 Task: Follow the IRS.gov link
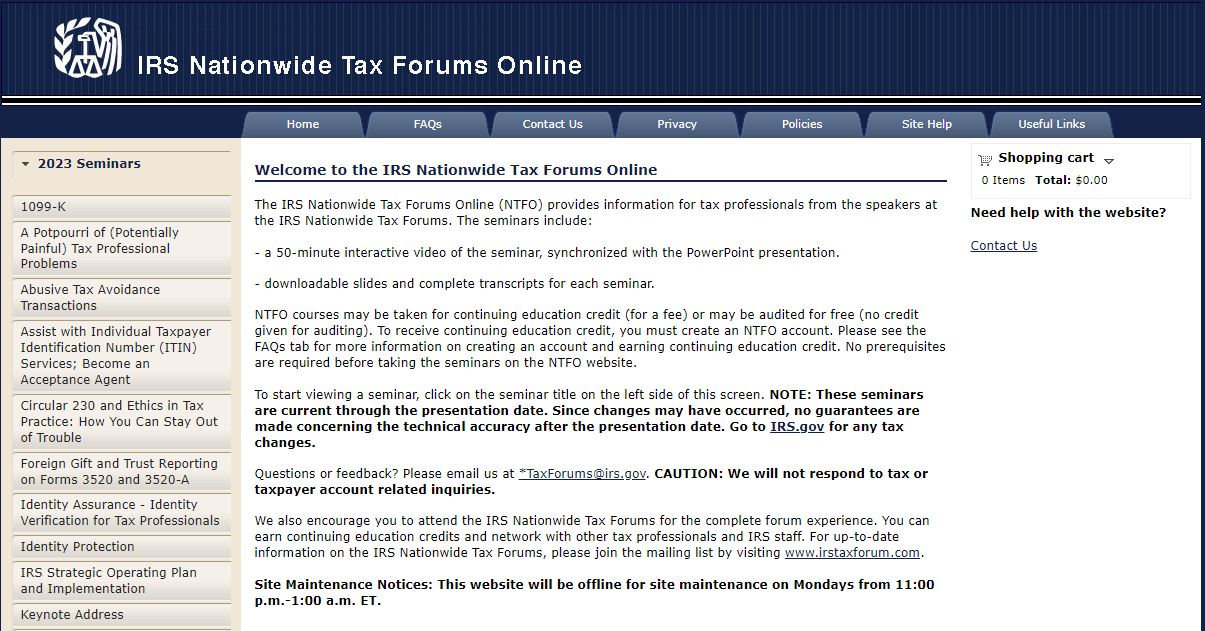coord(797,426)
